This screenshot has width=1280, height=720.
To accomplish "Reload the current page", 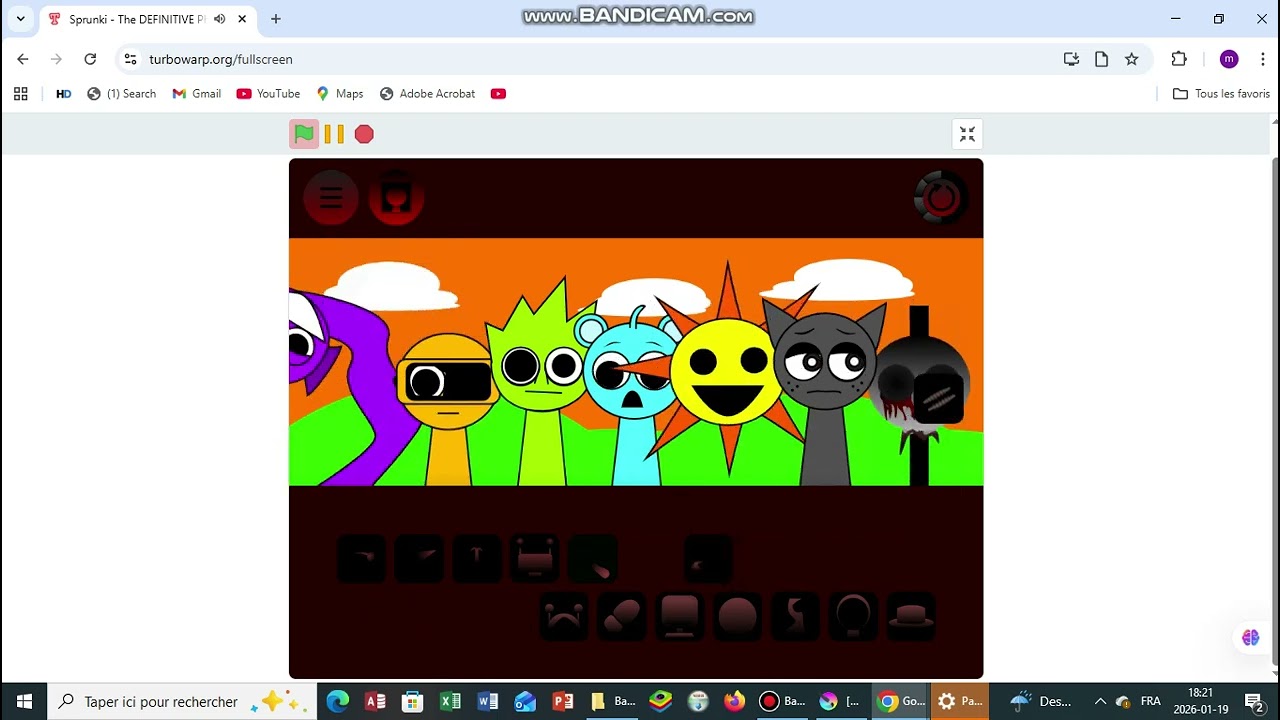I will [x=90, y=59].
